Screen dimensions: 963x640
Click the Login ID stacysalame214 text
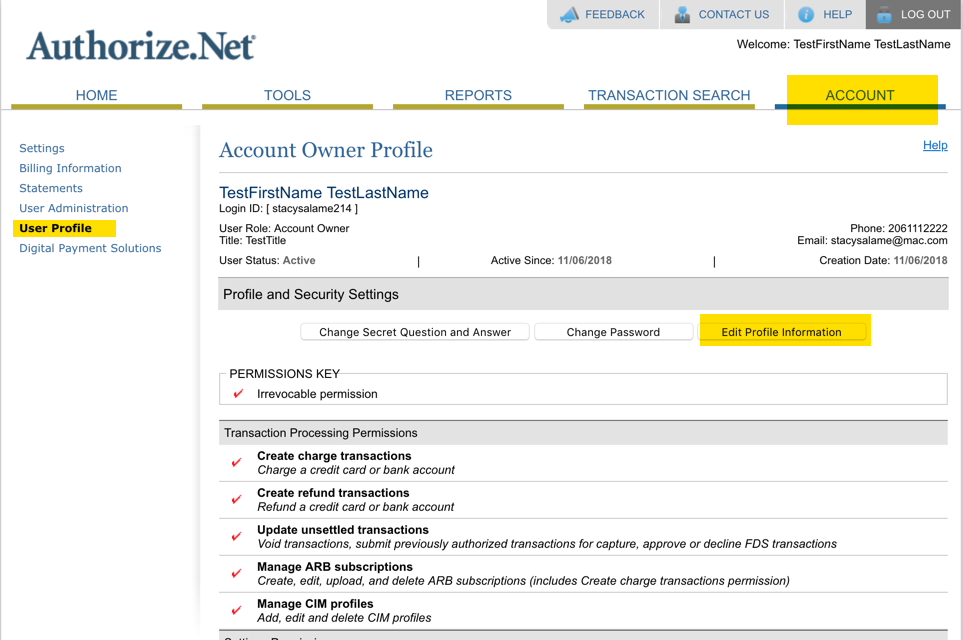(x=289, y=209)
